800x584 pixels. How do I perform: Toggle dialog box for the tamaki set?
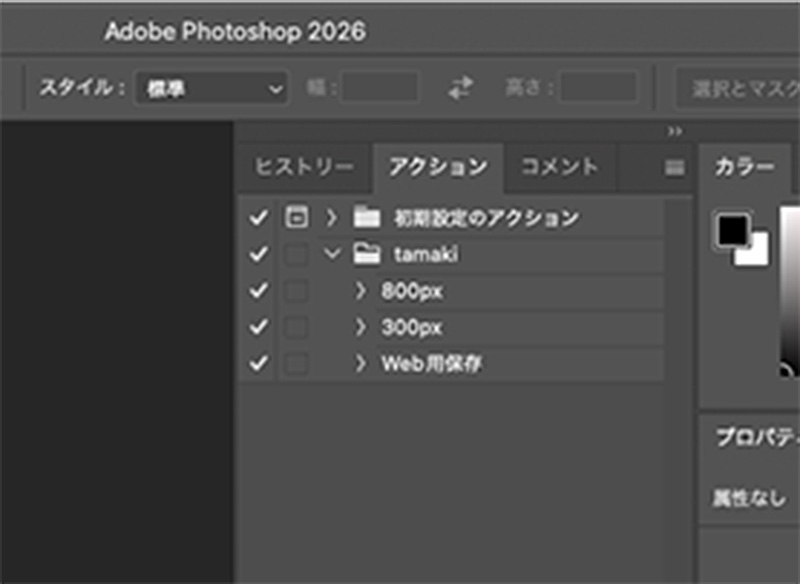295,255
